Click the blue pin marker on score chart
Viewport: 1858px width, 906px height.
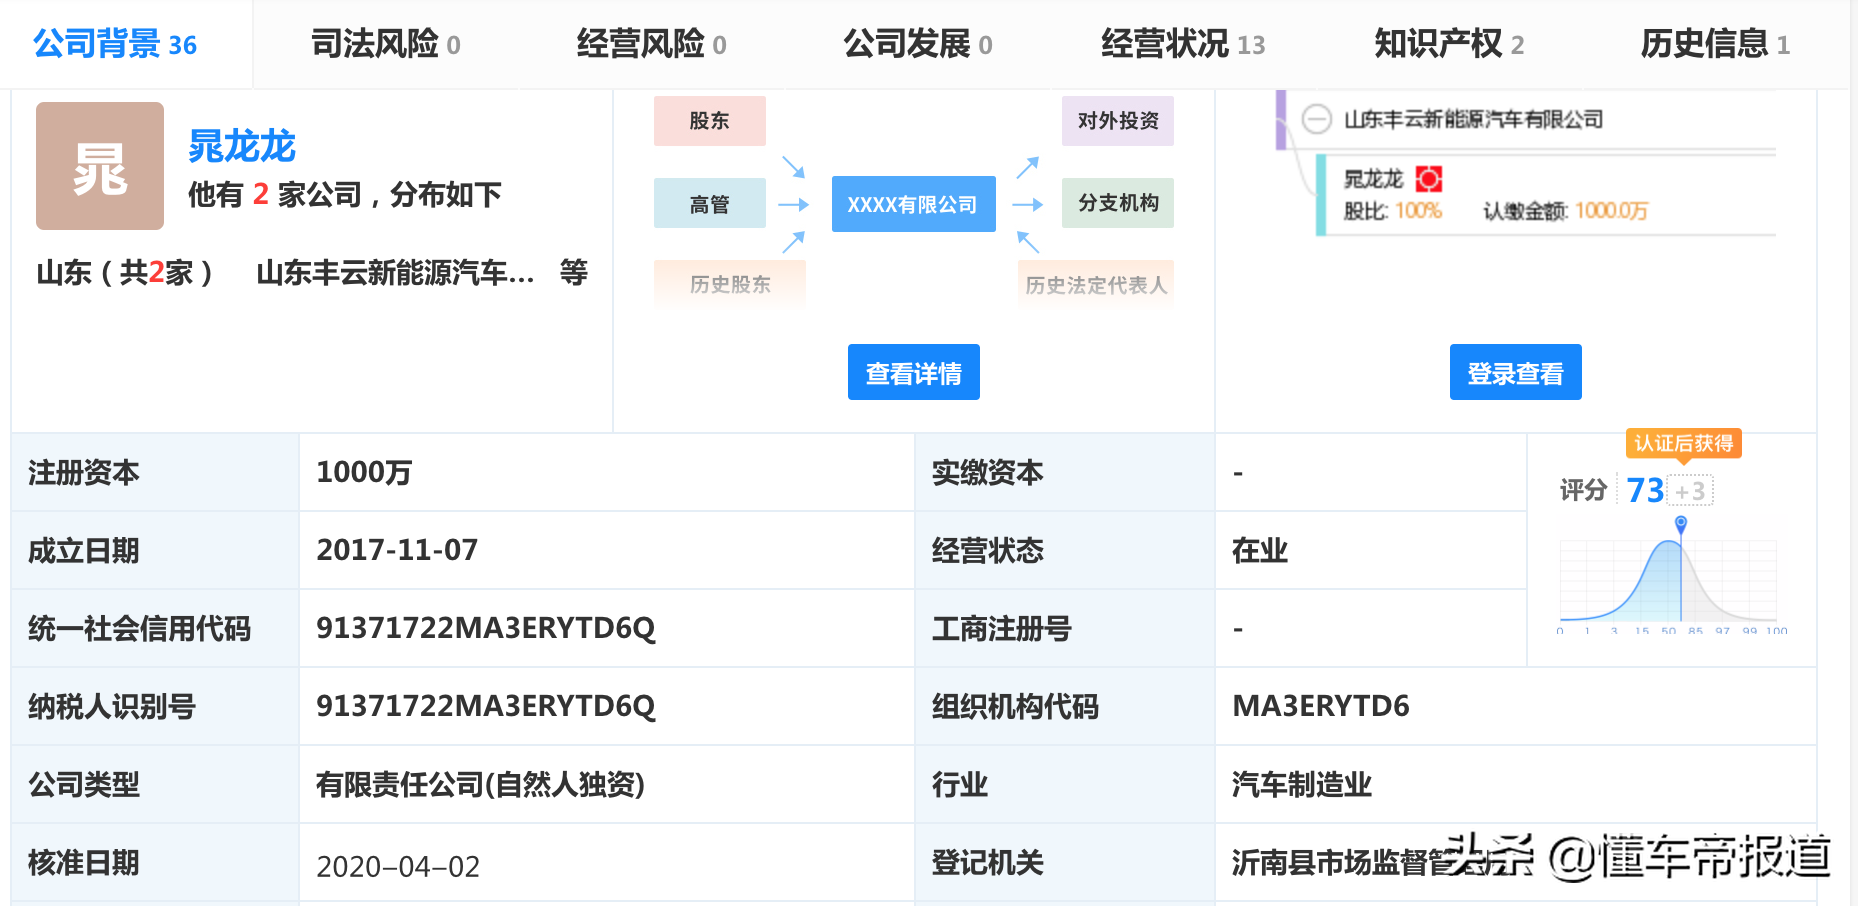click(x=1681, y=524)
